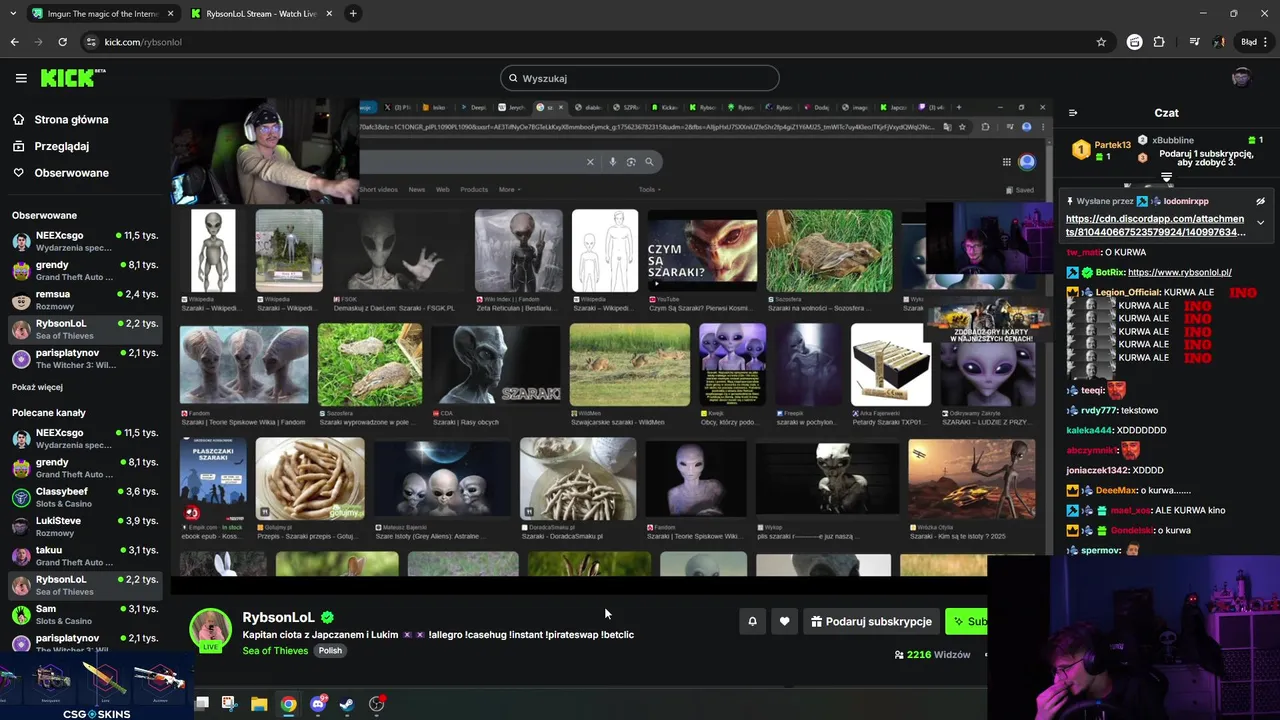Click the 2216 Widzów viewer count

tap(932, 655)
